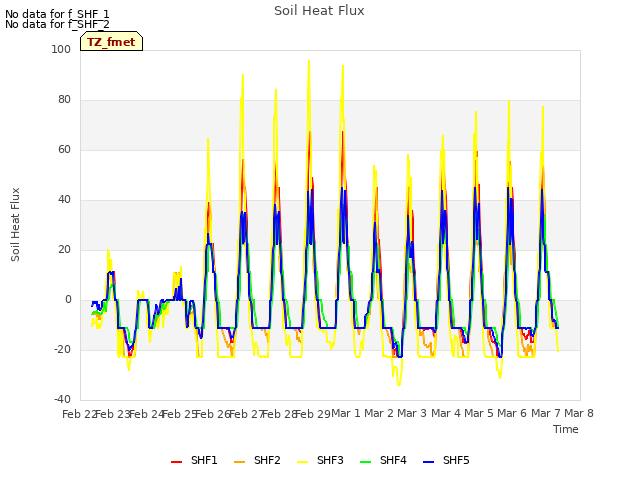Click the Mar 7 x-axis tick label
Image resolution: width=640 pixels, height=480 pixels.
[x=546, y=413]
